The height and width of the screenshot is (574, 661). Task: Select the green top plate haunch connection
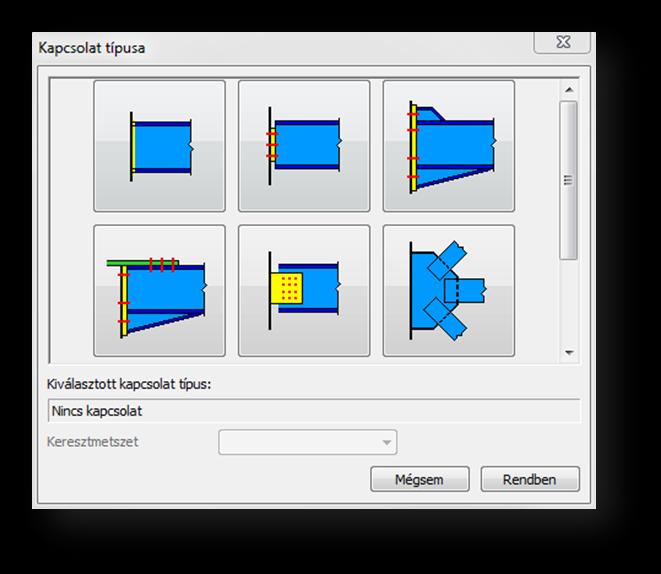point(159,290)
